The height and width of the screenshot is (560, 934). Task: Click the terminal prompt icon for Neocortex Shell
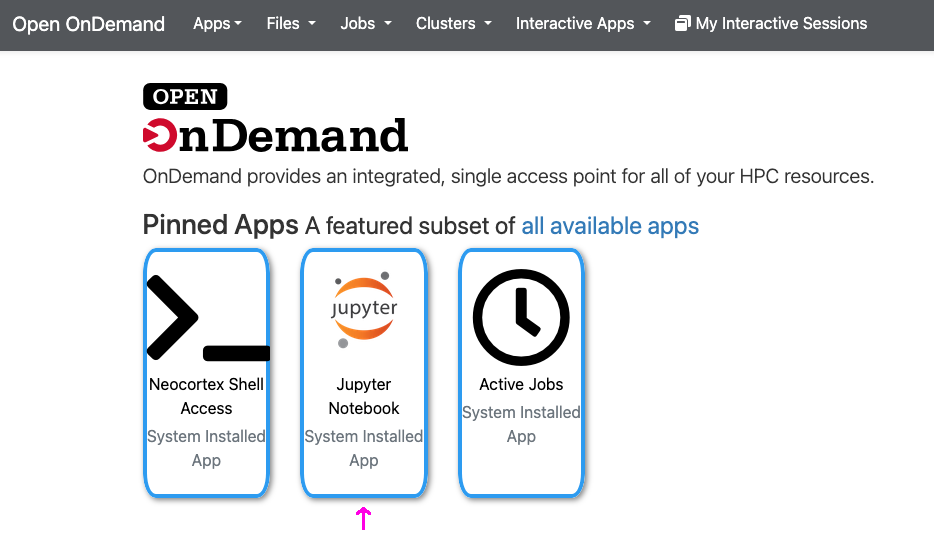point(207,317)
